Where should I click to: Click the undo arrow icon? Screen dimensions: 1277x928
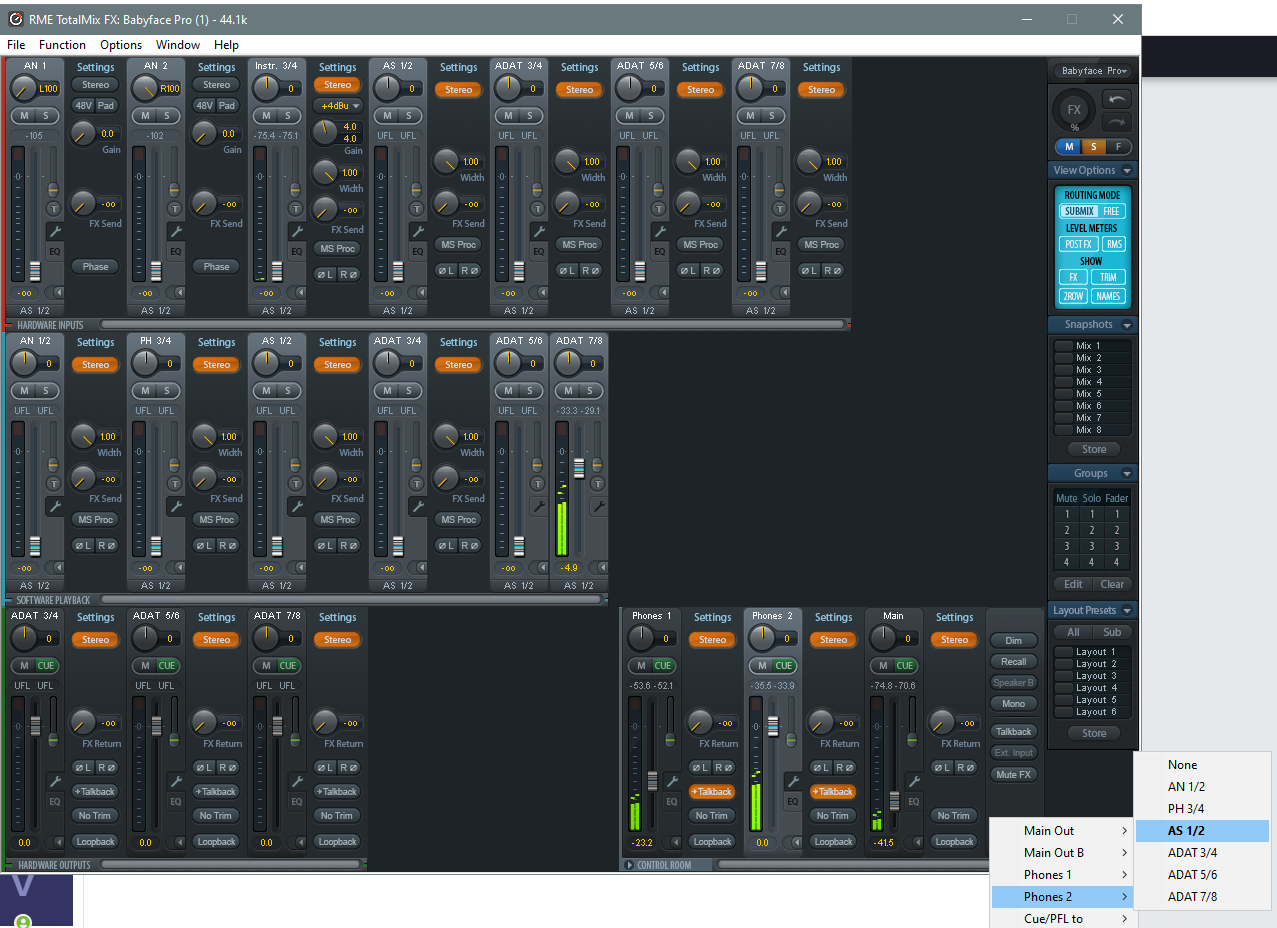pyautogui.click(x=1118, y=99)
